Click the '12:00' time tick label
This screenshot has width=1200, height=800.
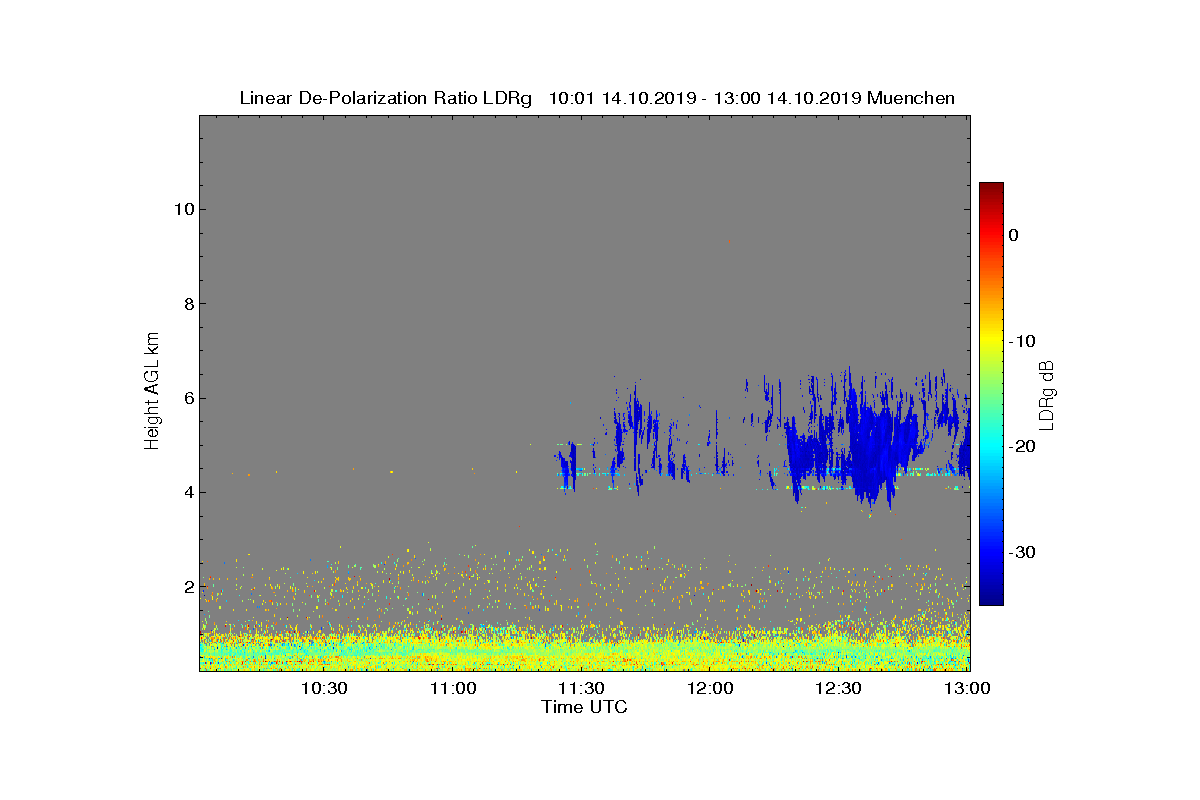click(x=710, y=688)
